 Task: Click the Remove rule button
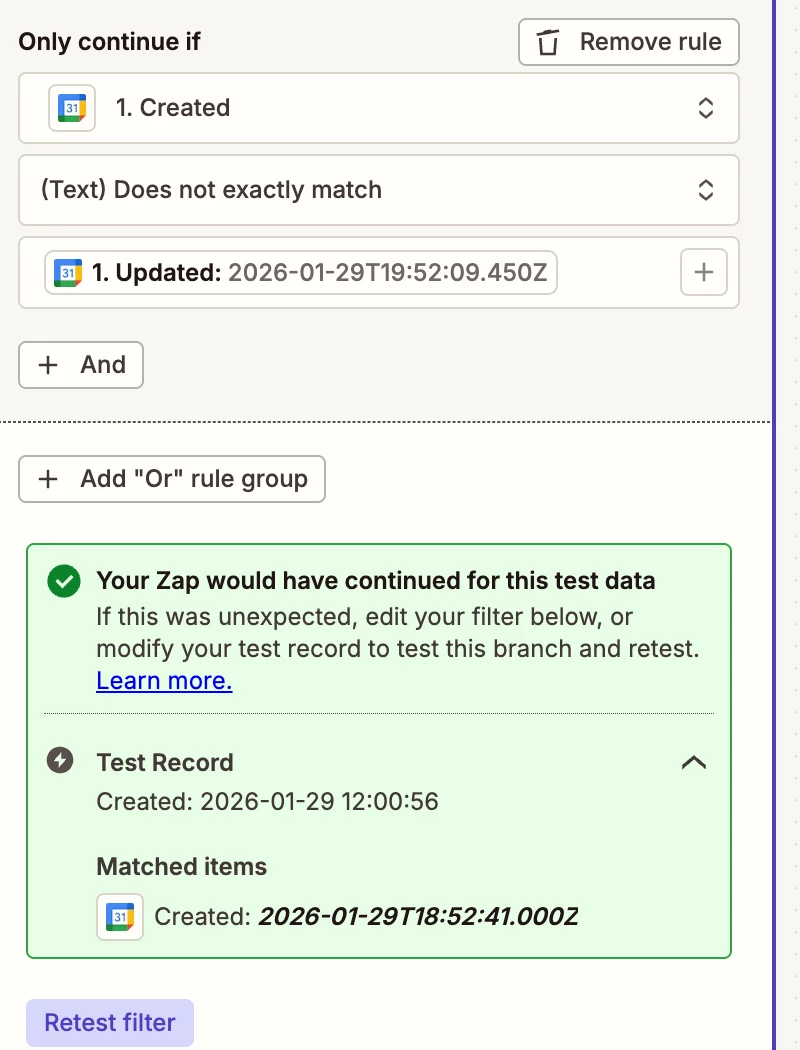[x=628, y=42]
